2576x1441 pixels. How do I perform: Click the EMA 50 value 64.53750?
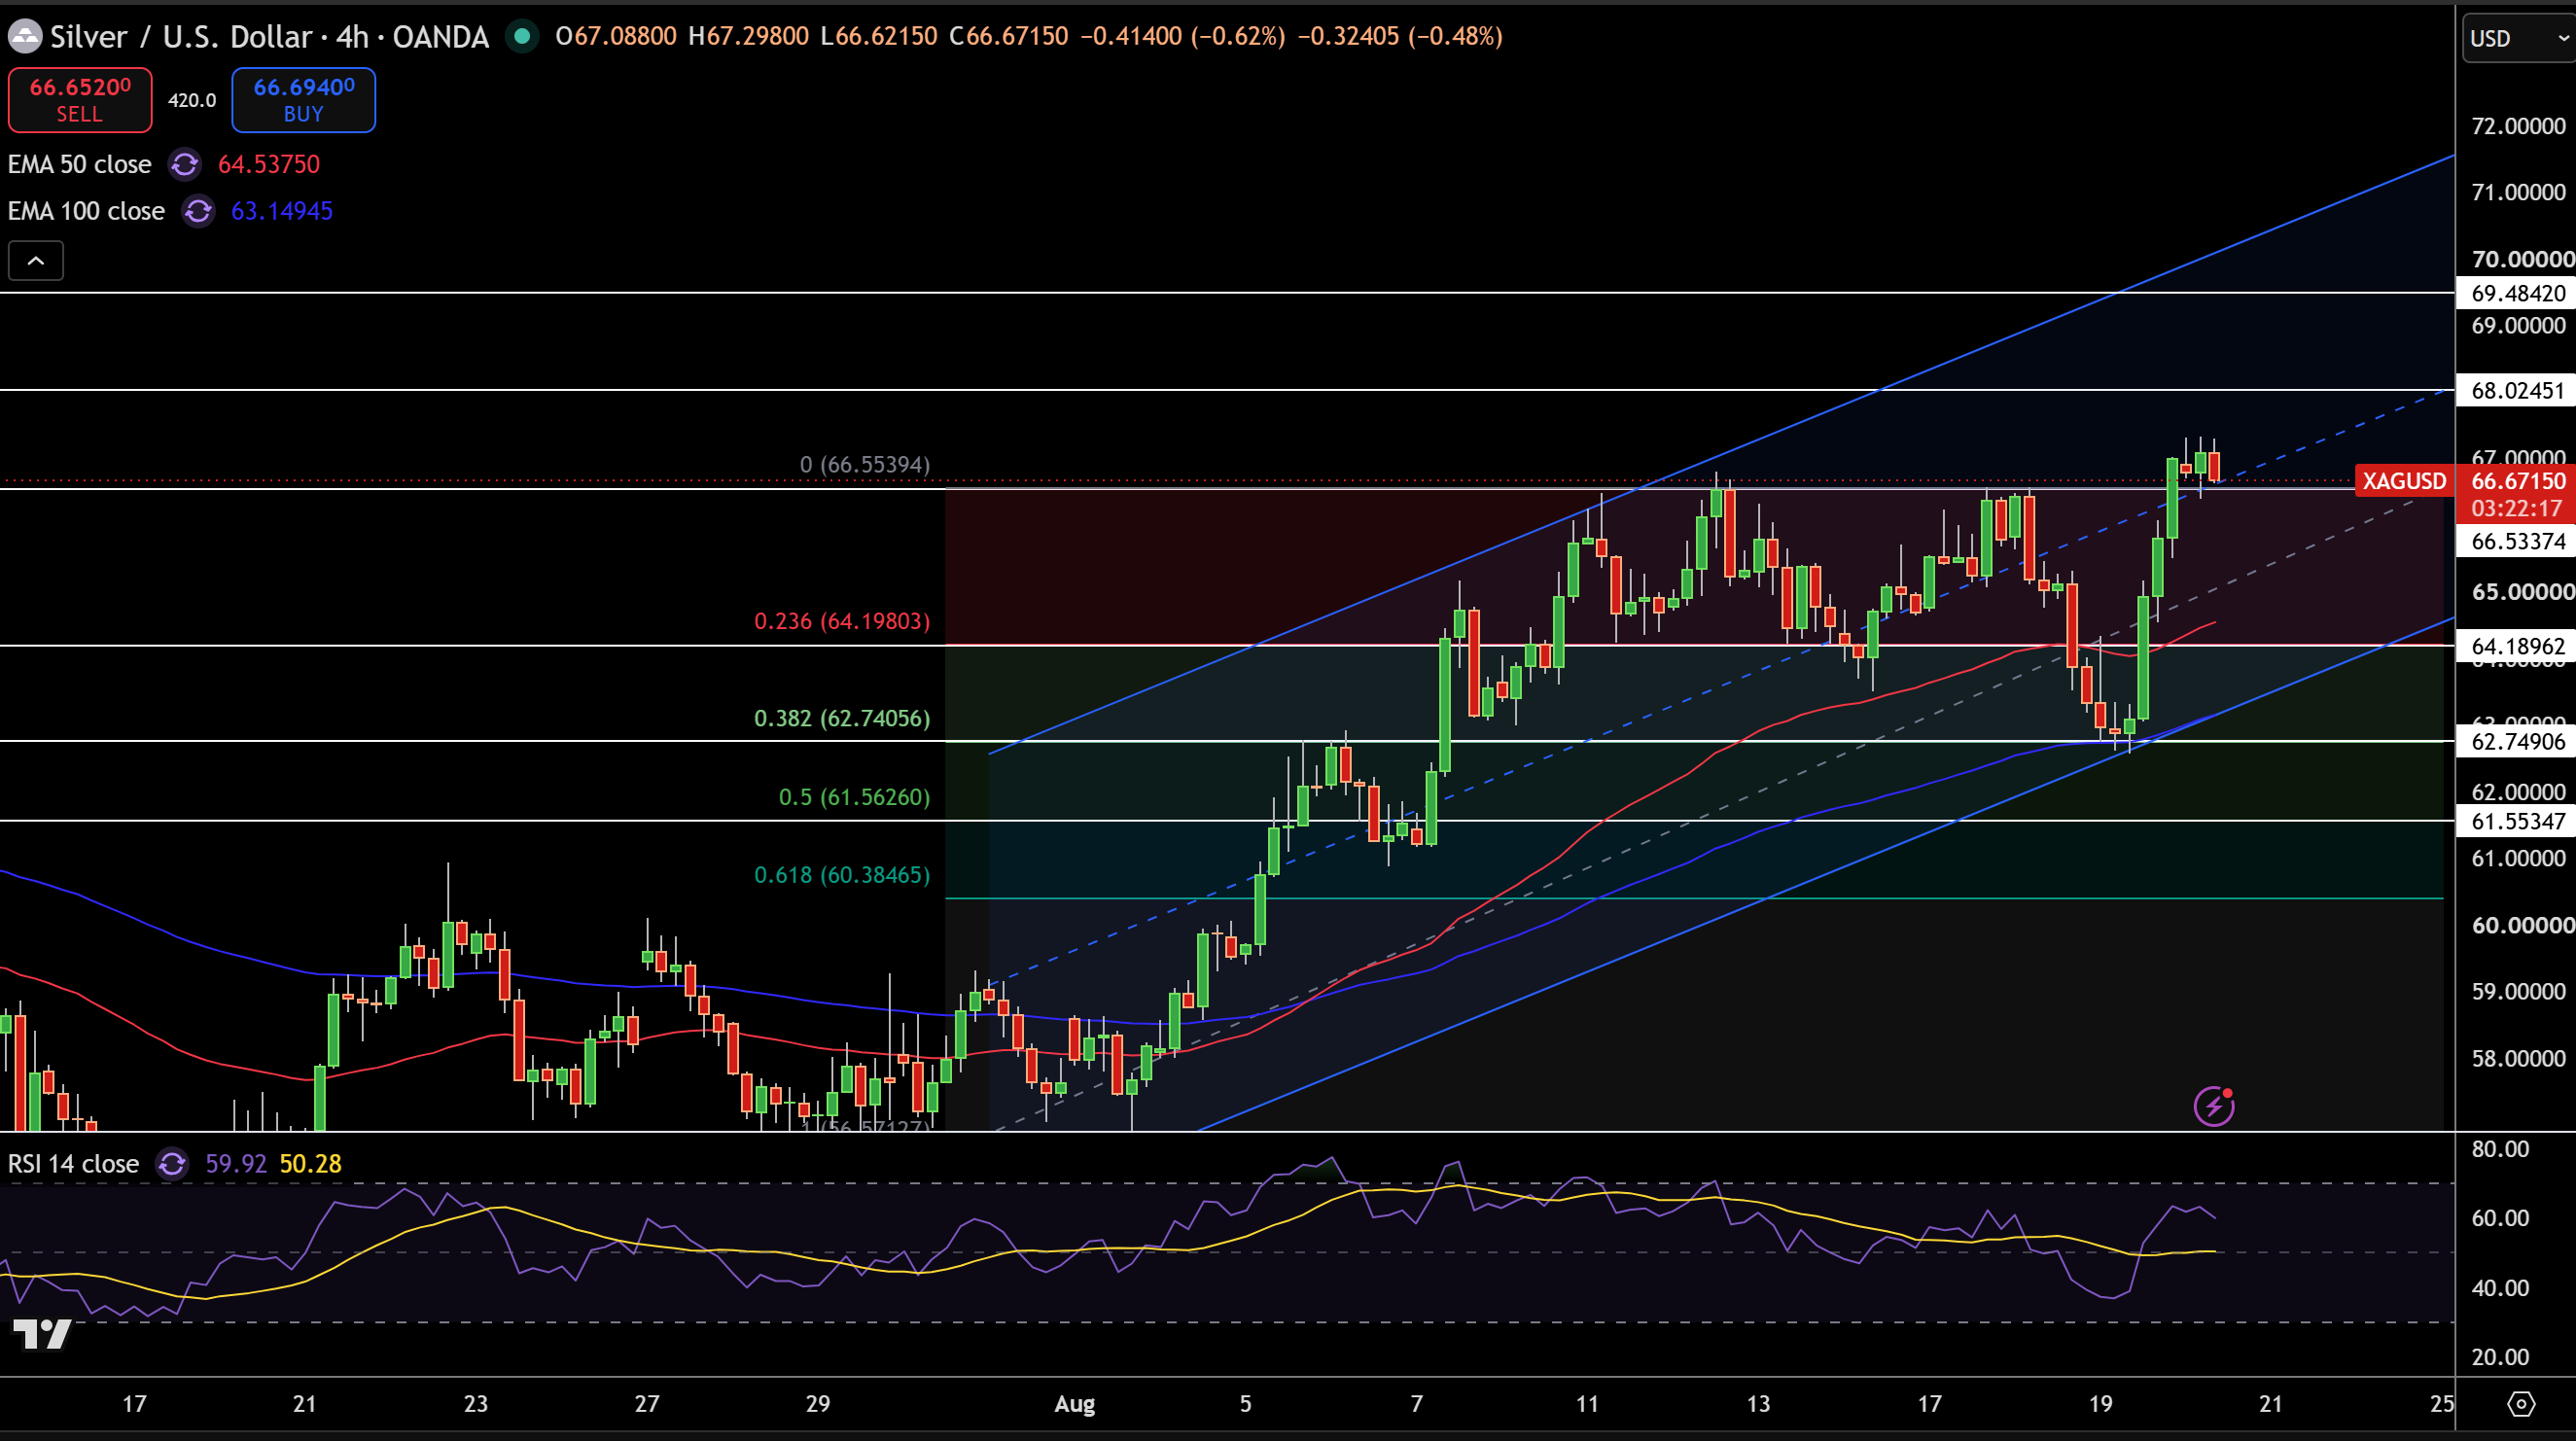269,164
